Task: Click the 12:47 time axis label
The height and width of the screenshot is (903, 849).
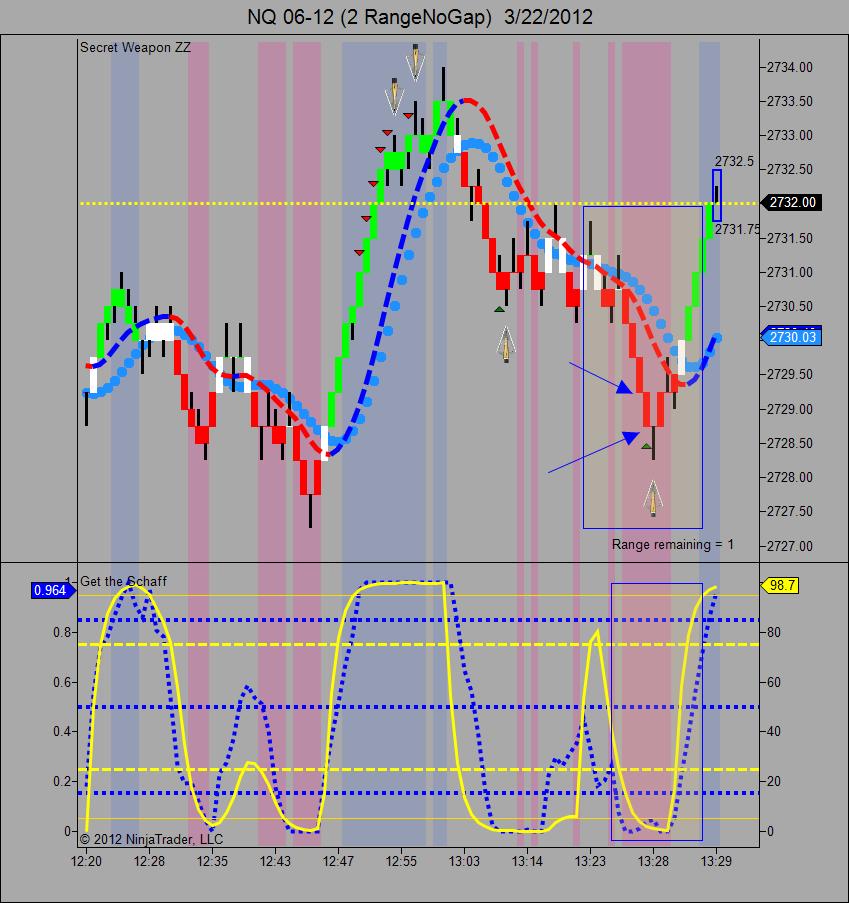Action: click(338, 862)
